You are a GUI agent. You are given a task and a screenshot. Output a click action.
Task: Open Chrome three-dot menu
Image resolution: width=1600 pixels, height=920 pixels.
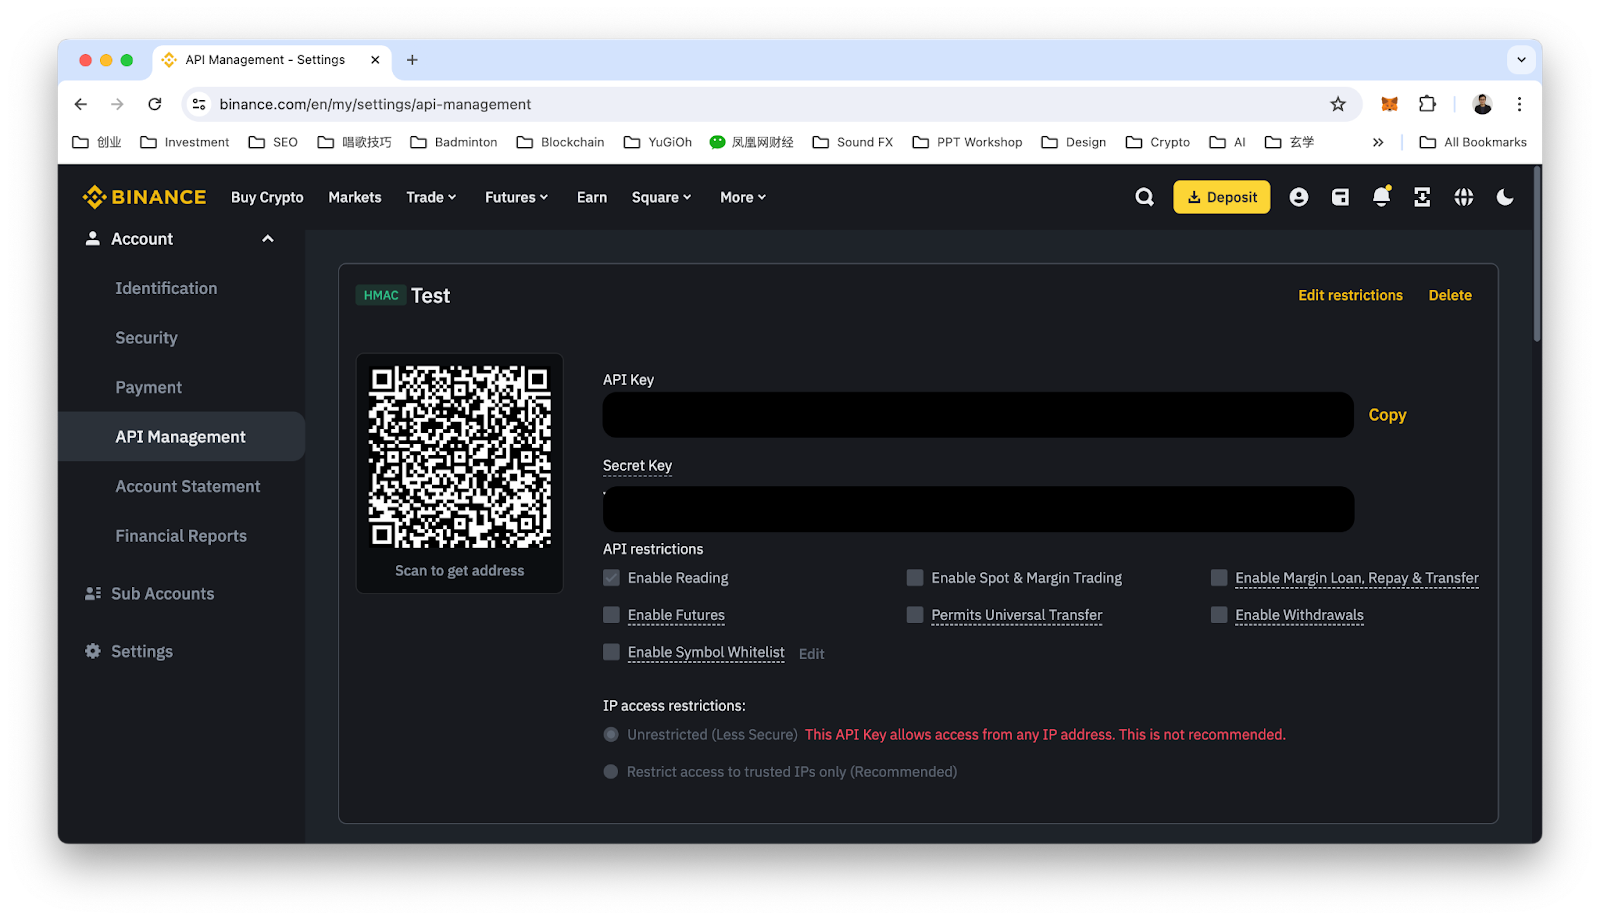1519,104
